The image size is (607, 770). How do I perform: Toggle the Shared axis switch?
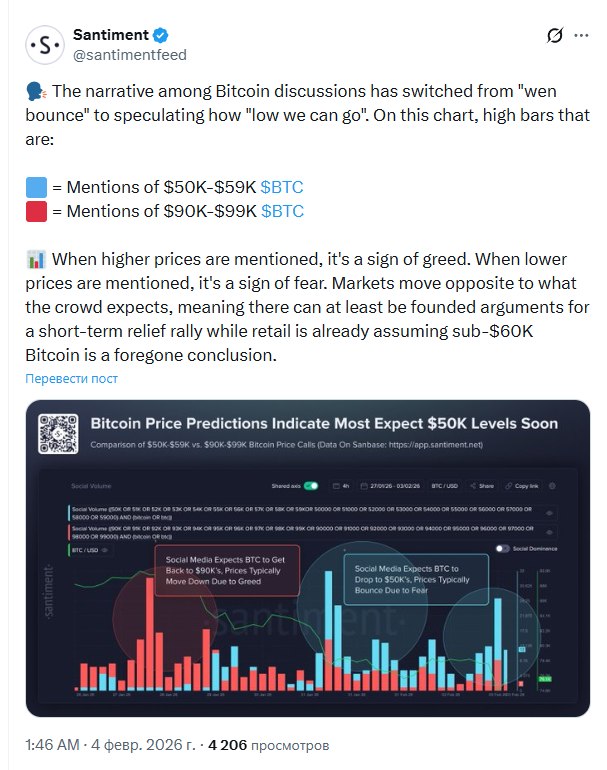point(310,486)
